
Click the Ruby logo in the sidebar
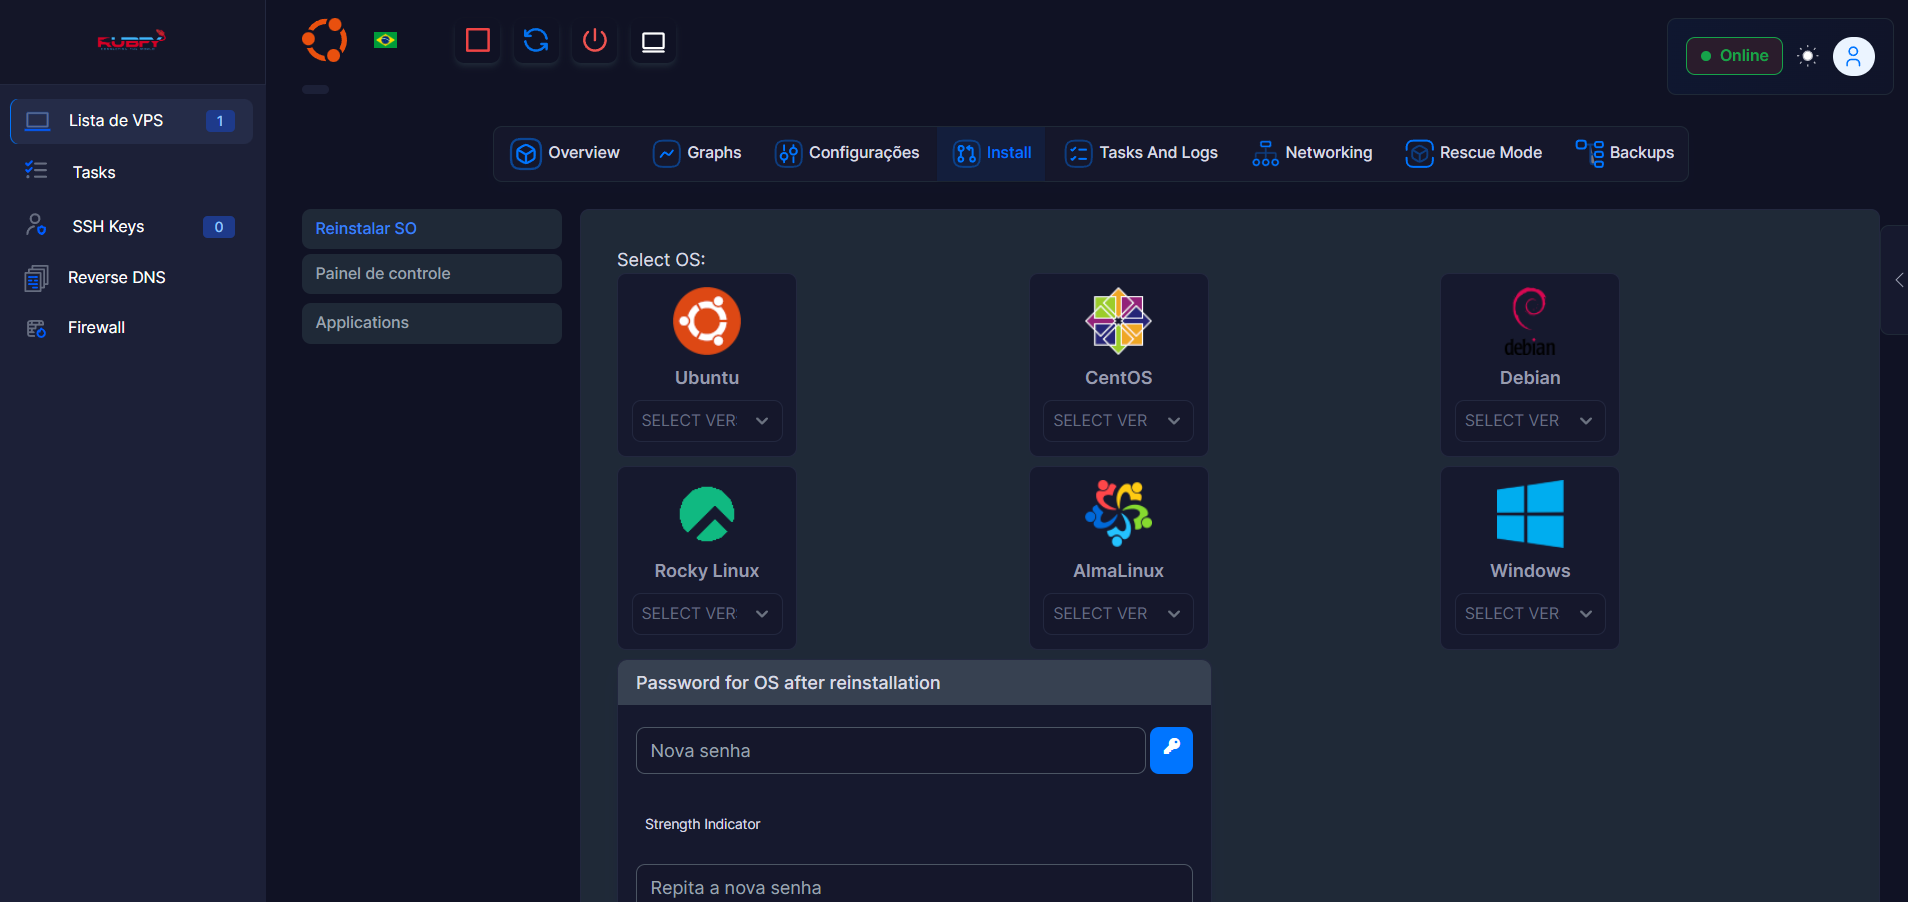pos(131,41)
